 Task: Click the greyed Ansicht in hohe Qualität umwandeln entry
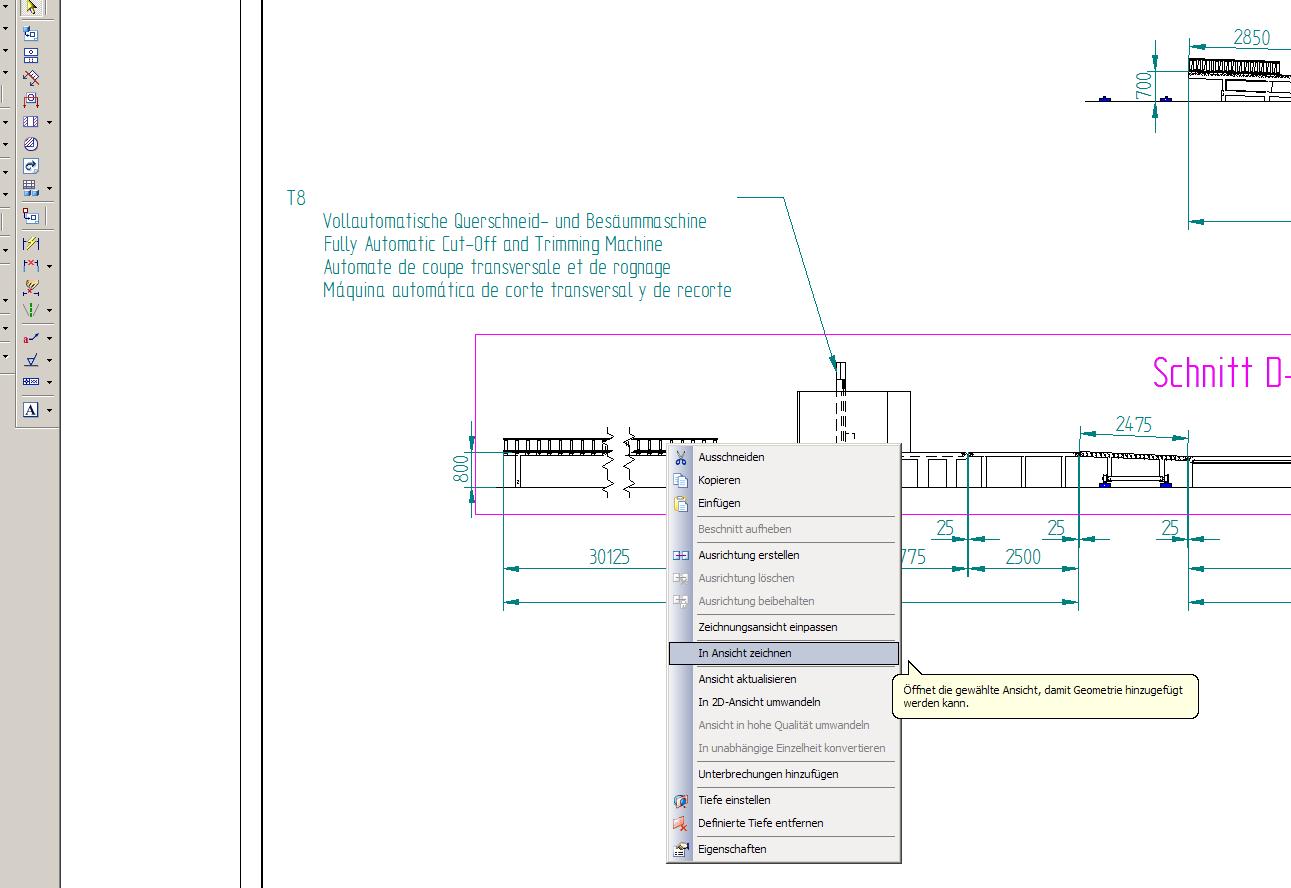(x=784, y=725)
